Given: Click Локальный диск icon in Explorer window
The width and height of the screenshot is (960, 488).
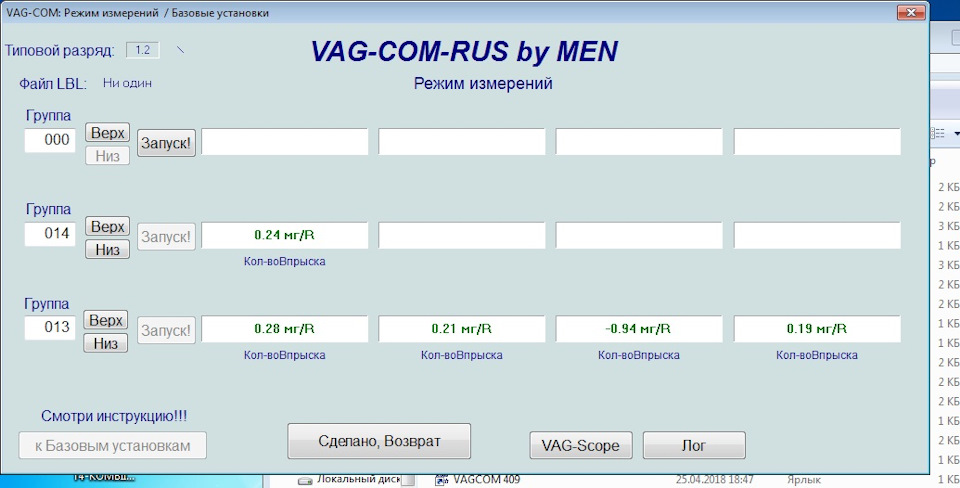Looking at the screenshot, I should pos(304,481).
